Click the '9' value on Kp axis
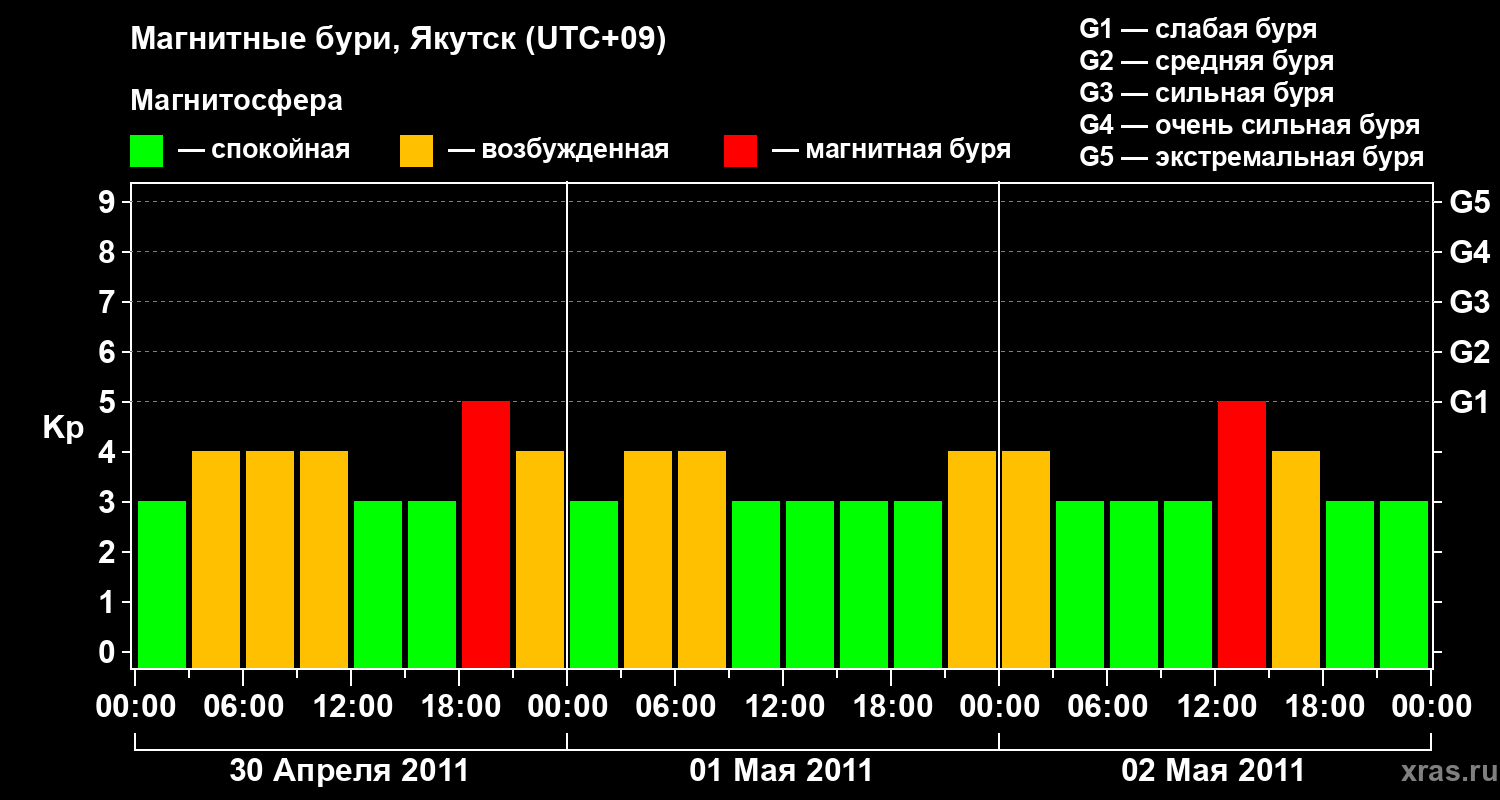The image size is (1500, 800). [109, 202]
